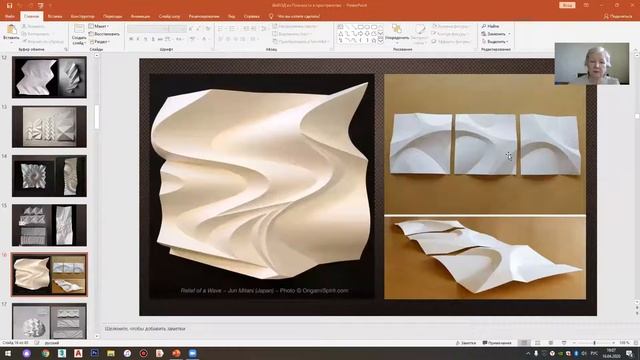Select slide 17 thumbnail
The width and height of the screenshot is (640, 360).
point(49,321)
